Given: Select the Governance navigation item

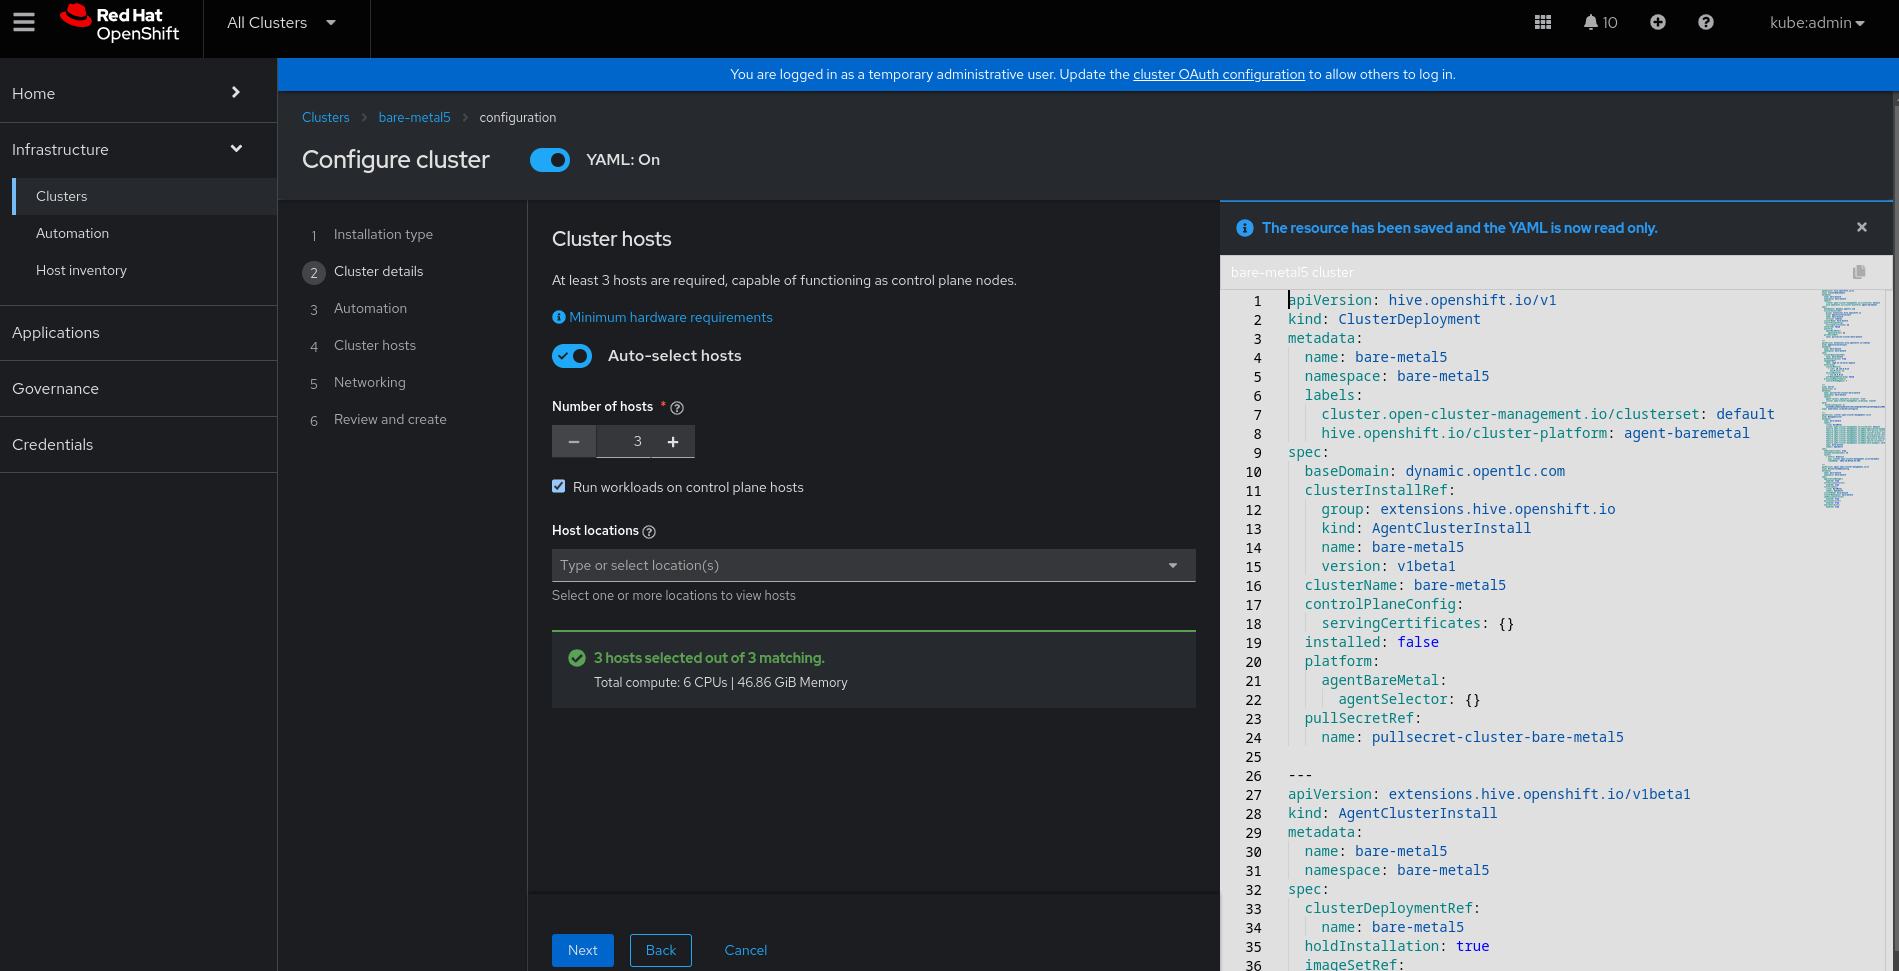Looking at the screenshot, I should pyautogui.click(x=56, y=389).
